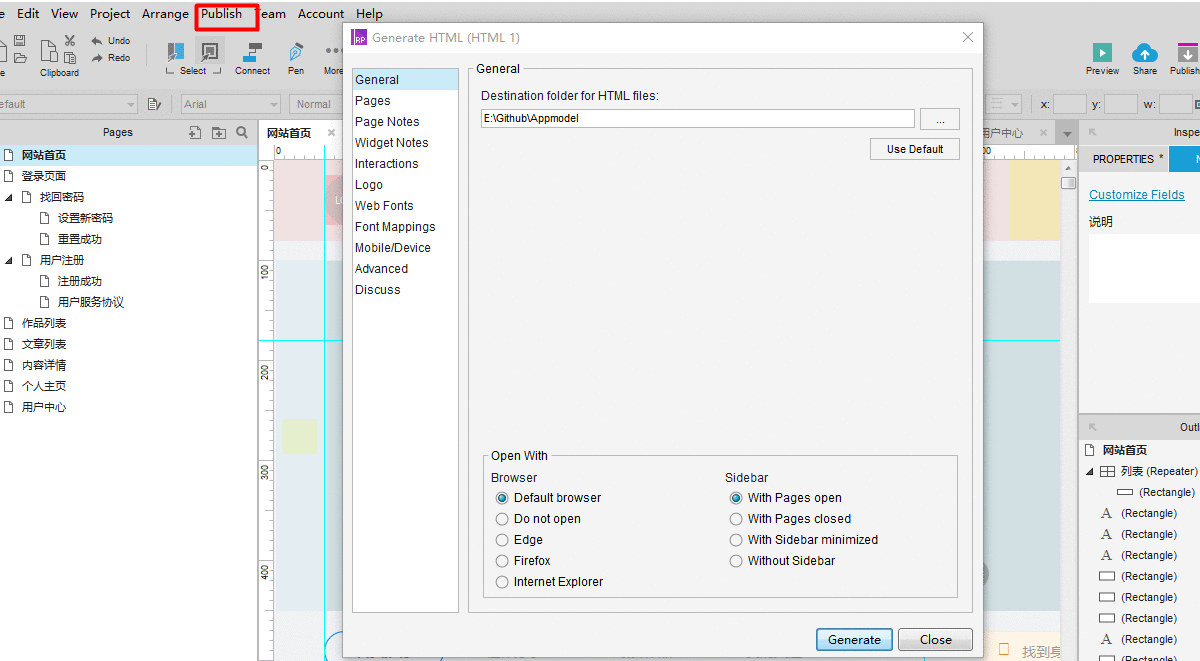Click the Paste clipboard icon
The image size is (1200, 661).
click(70, 58)
